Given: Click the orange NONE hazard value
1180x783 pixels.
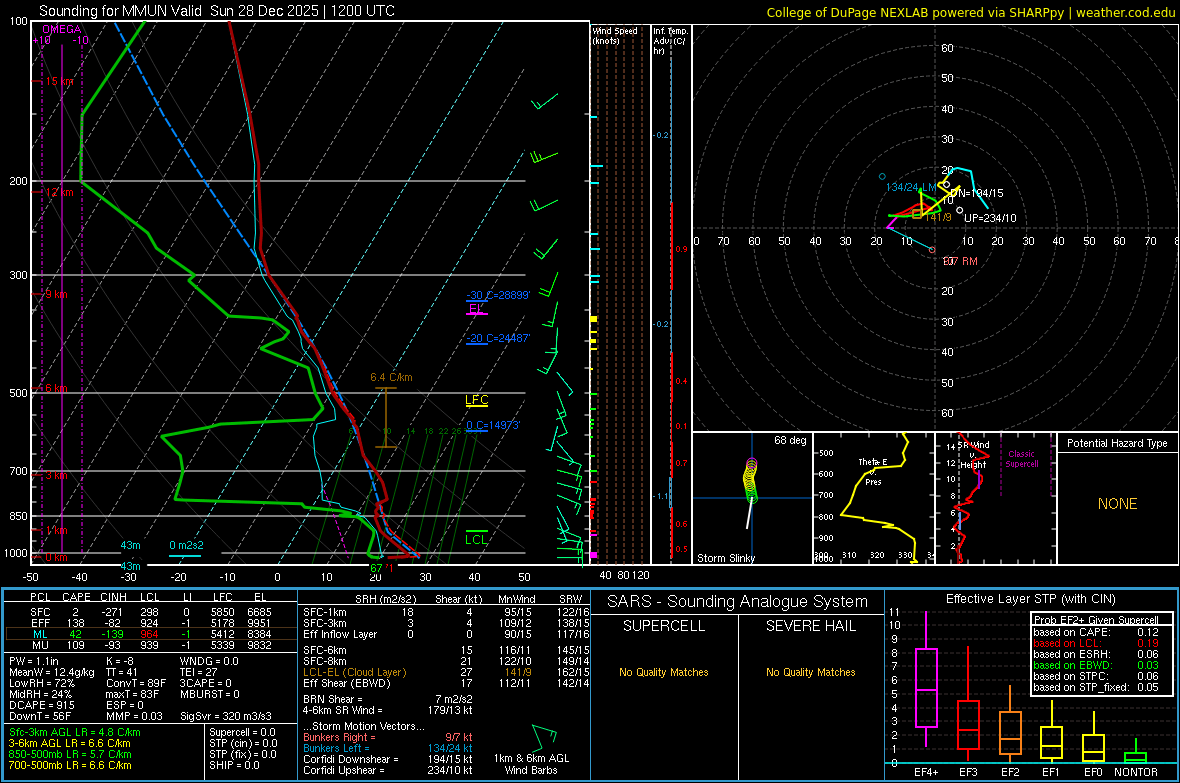Looking at the screenshot, I should click(1117, 504).
